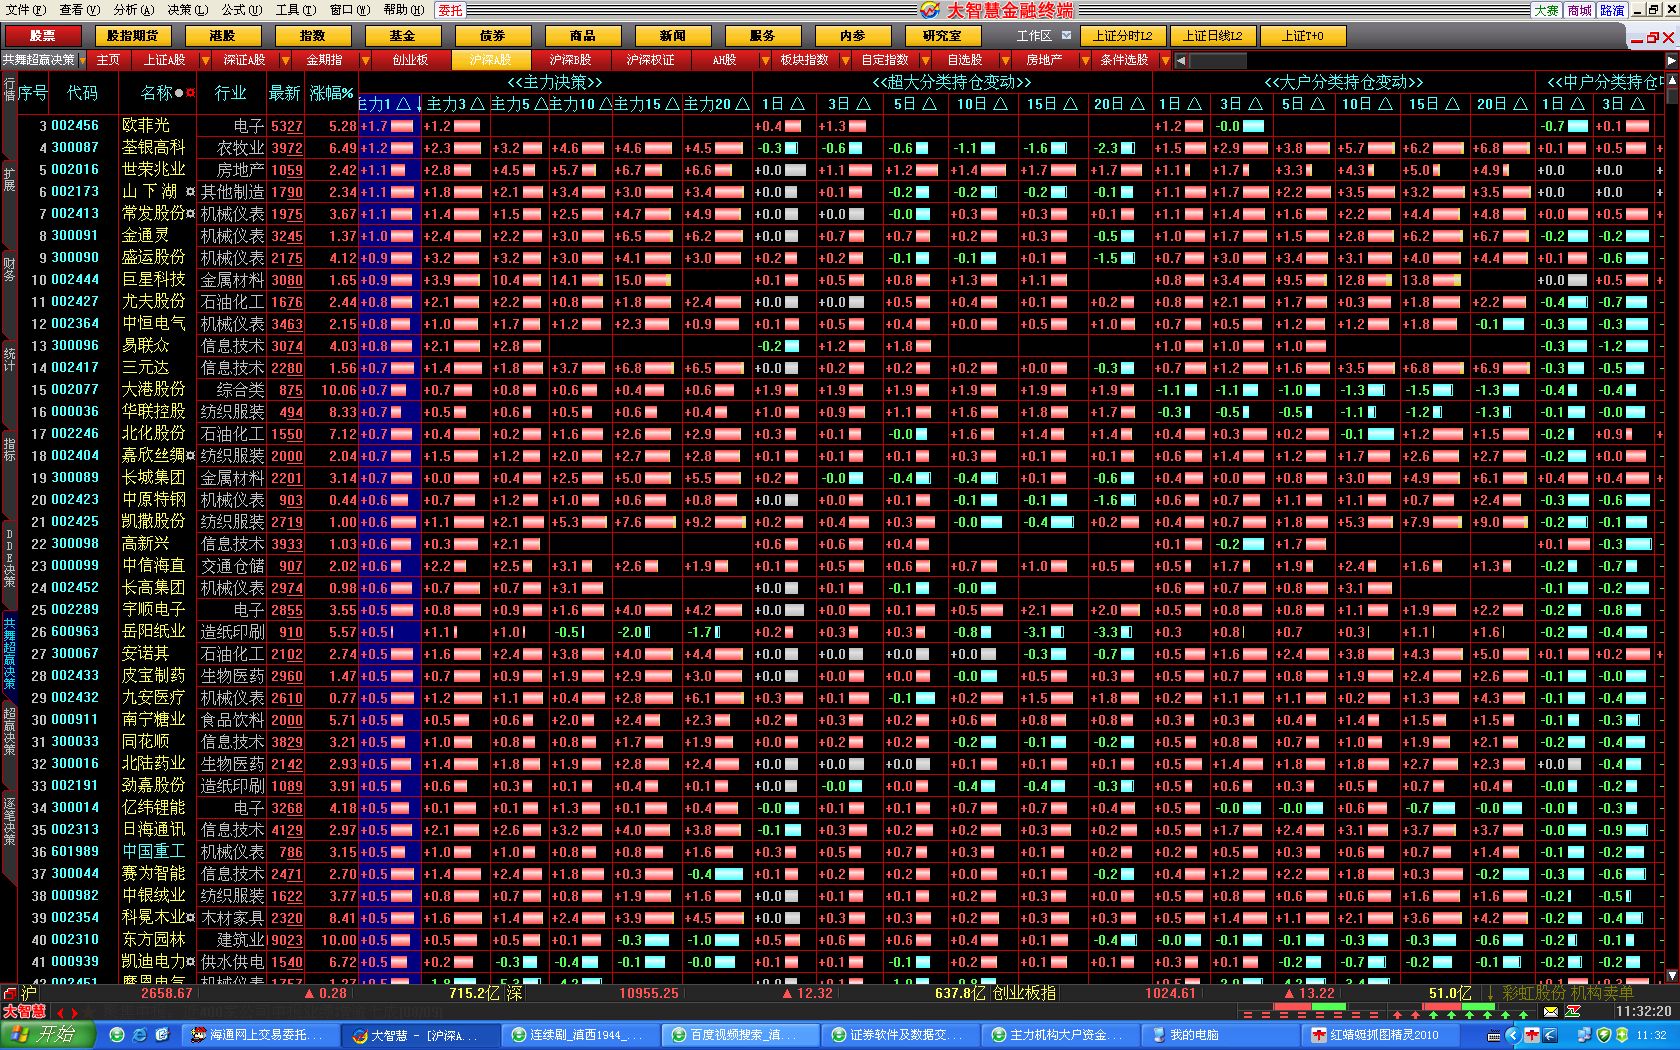Sort by the 主力3 column triangle
Viewport: 1680px width, 1050px height.
pyautogui.click(x=477, y=104)
